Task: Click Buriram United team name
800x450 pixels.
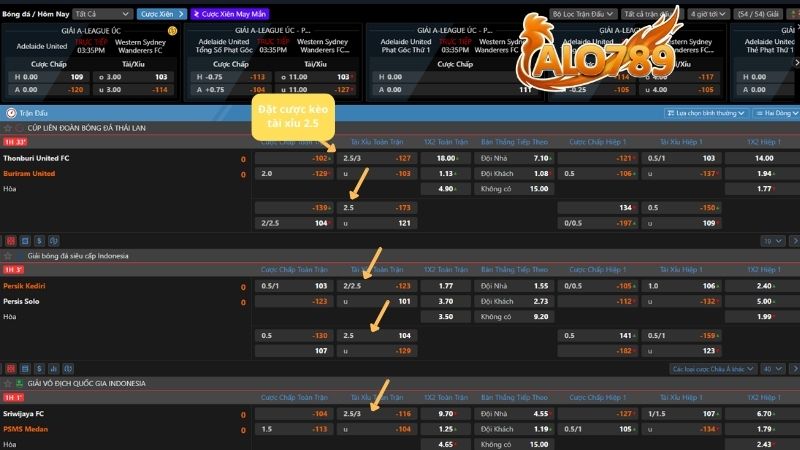Action: [29, 173]
